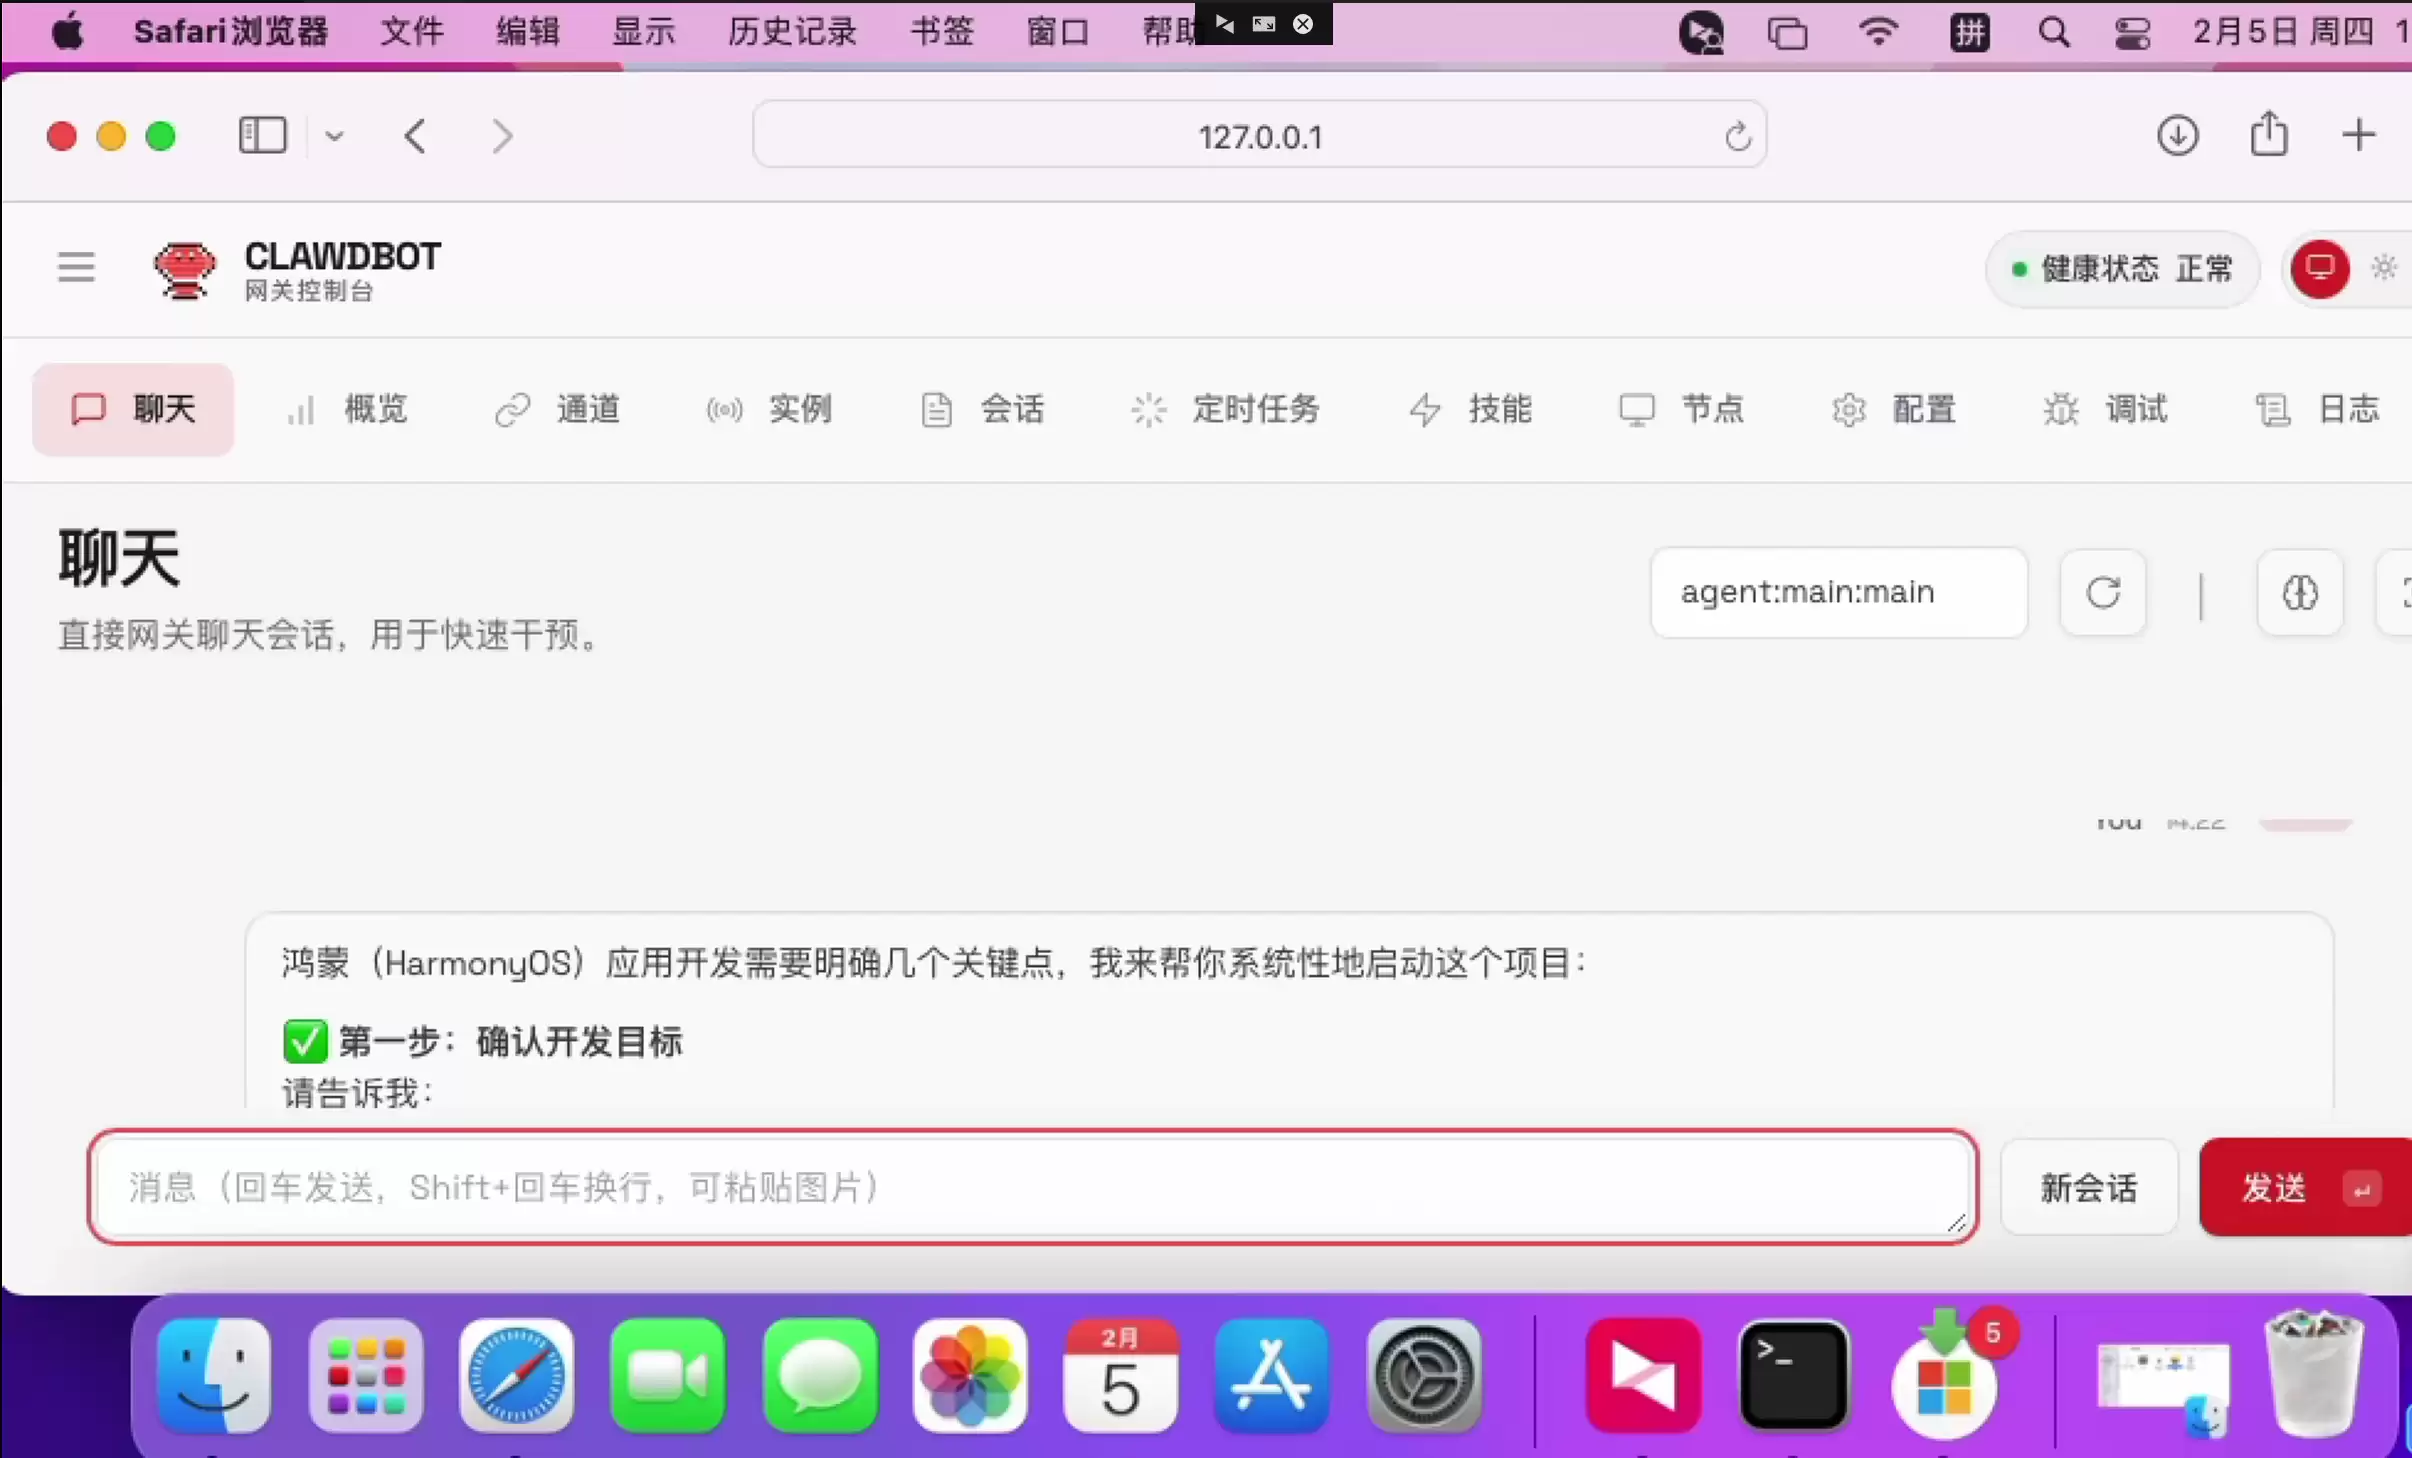The image size is (2412, 1458).
Task: Open the 窗口 menu in the menu bar
Action: 1056,32
